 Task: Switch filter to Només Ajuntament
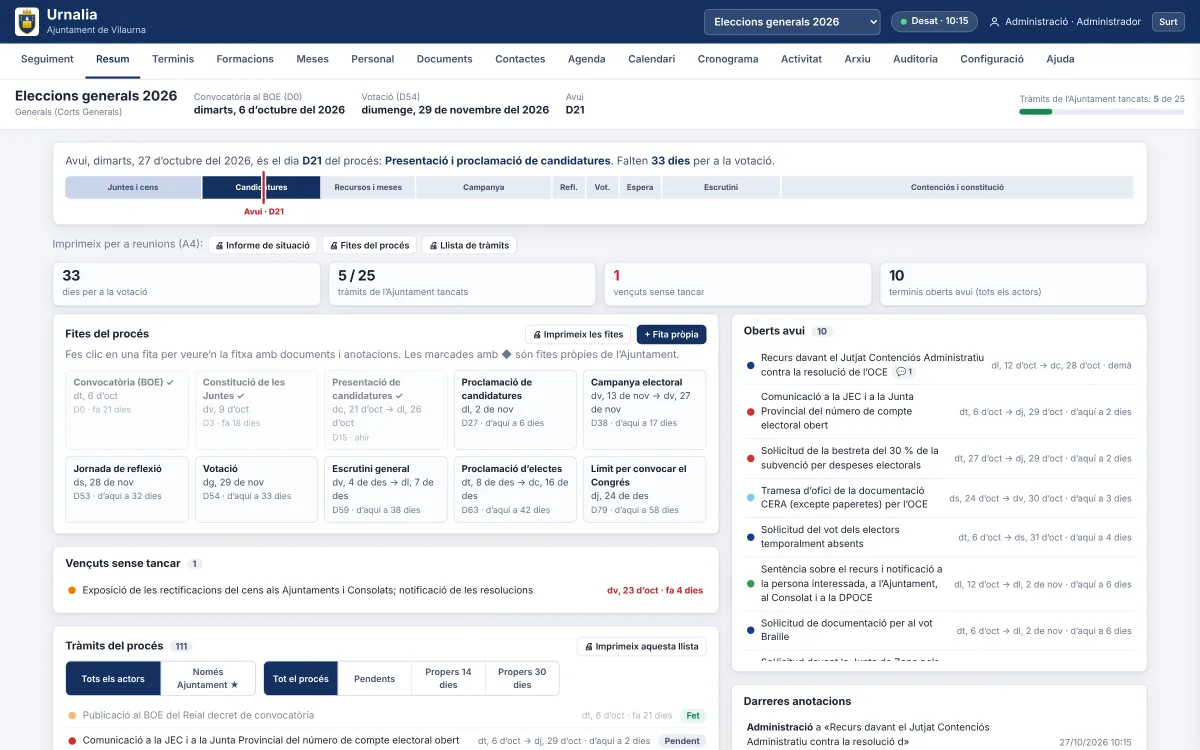(x=208, y=678)
